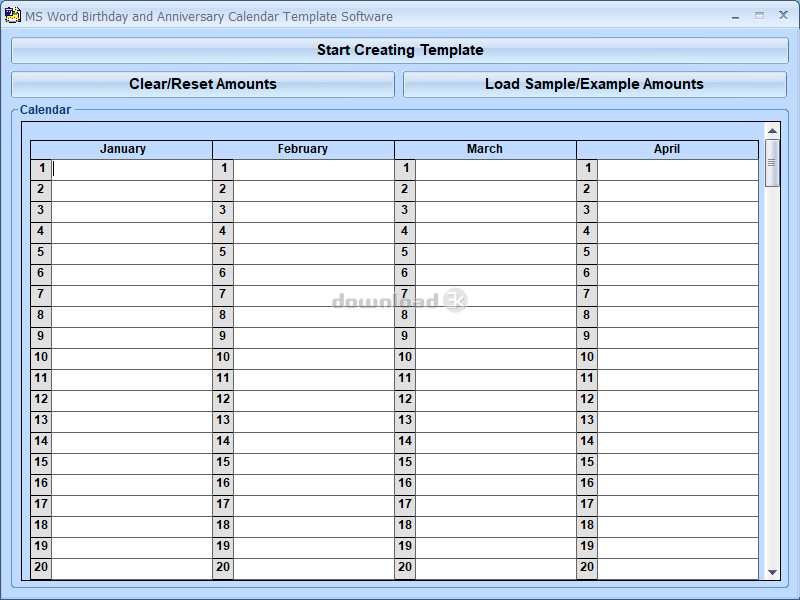Select the April 16 entry field
The image size is (800, 600).
(678, 485)
